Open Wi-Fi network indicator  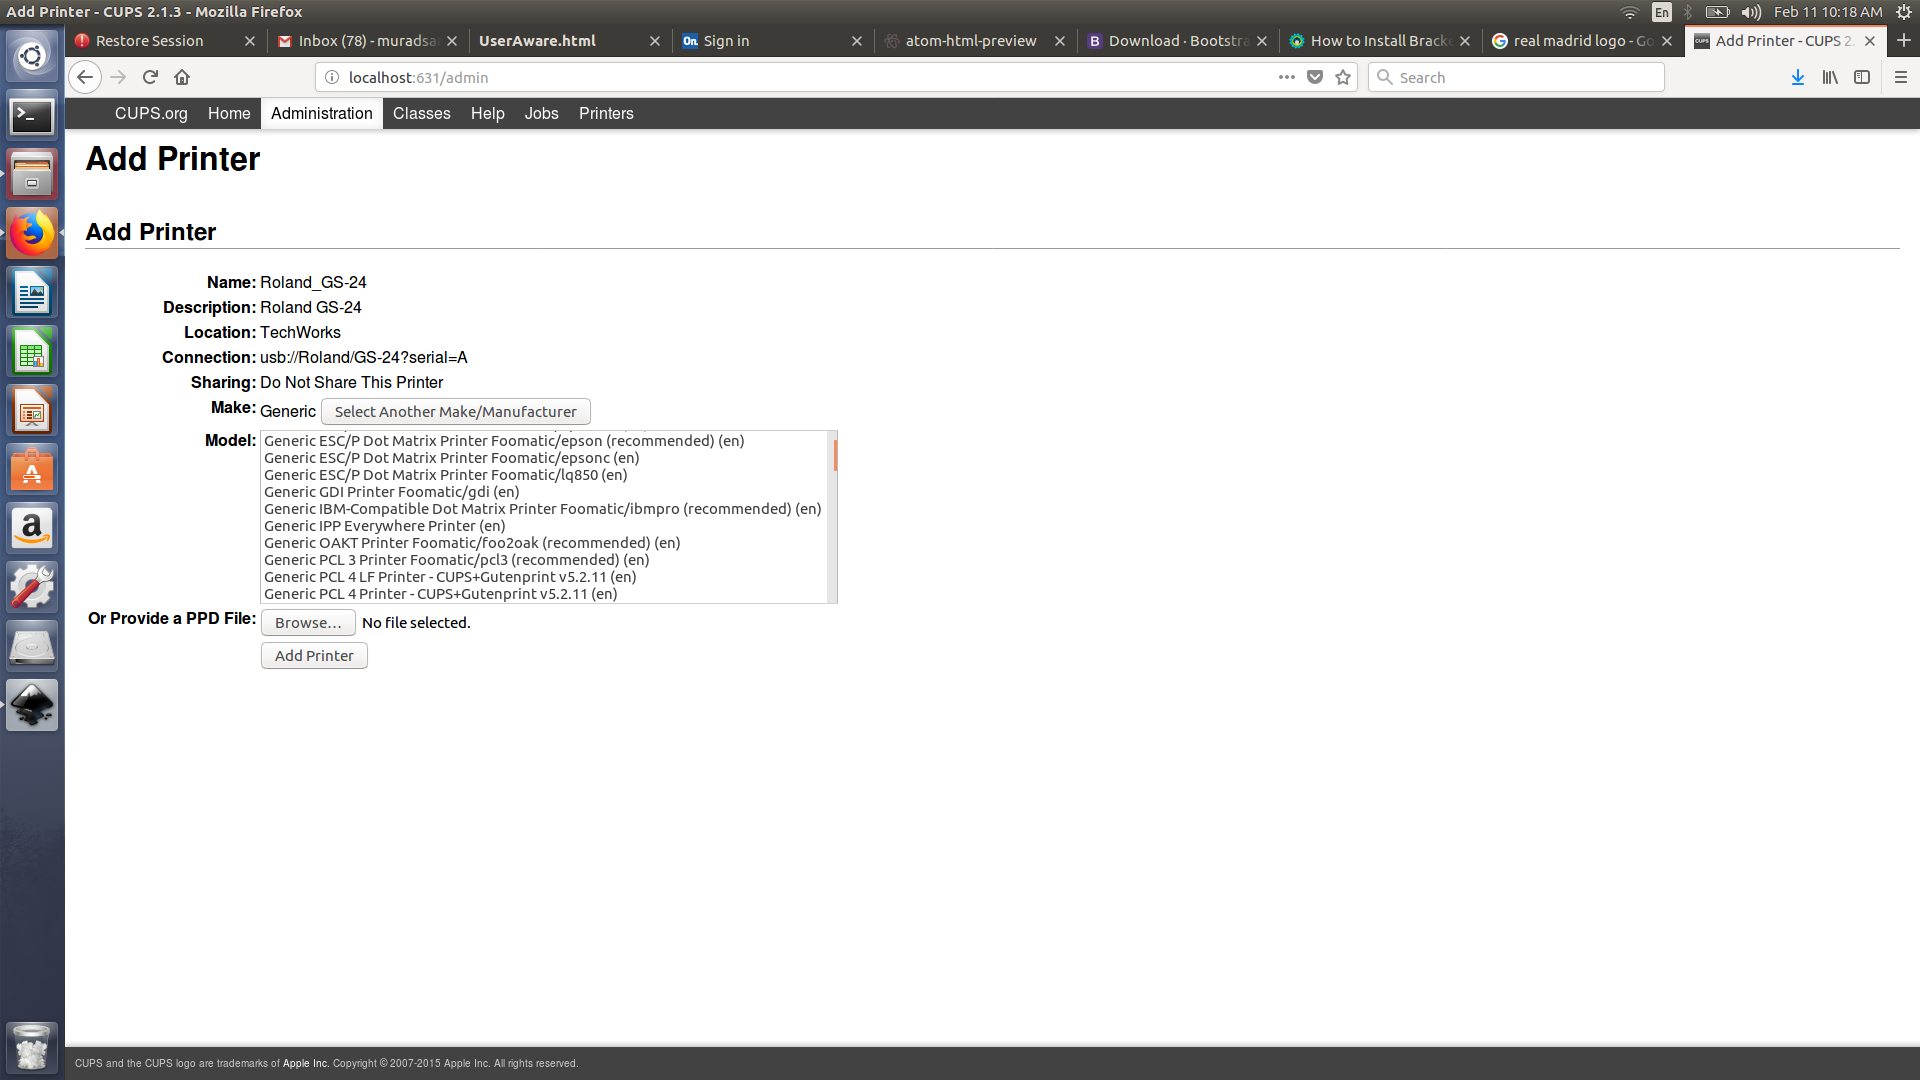(x=1630, y=12)
